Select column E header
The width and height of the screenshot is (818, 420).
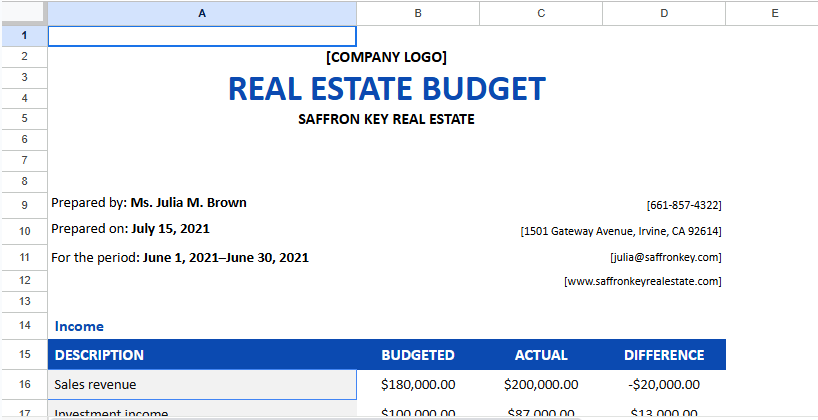774,13
